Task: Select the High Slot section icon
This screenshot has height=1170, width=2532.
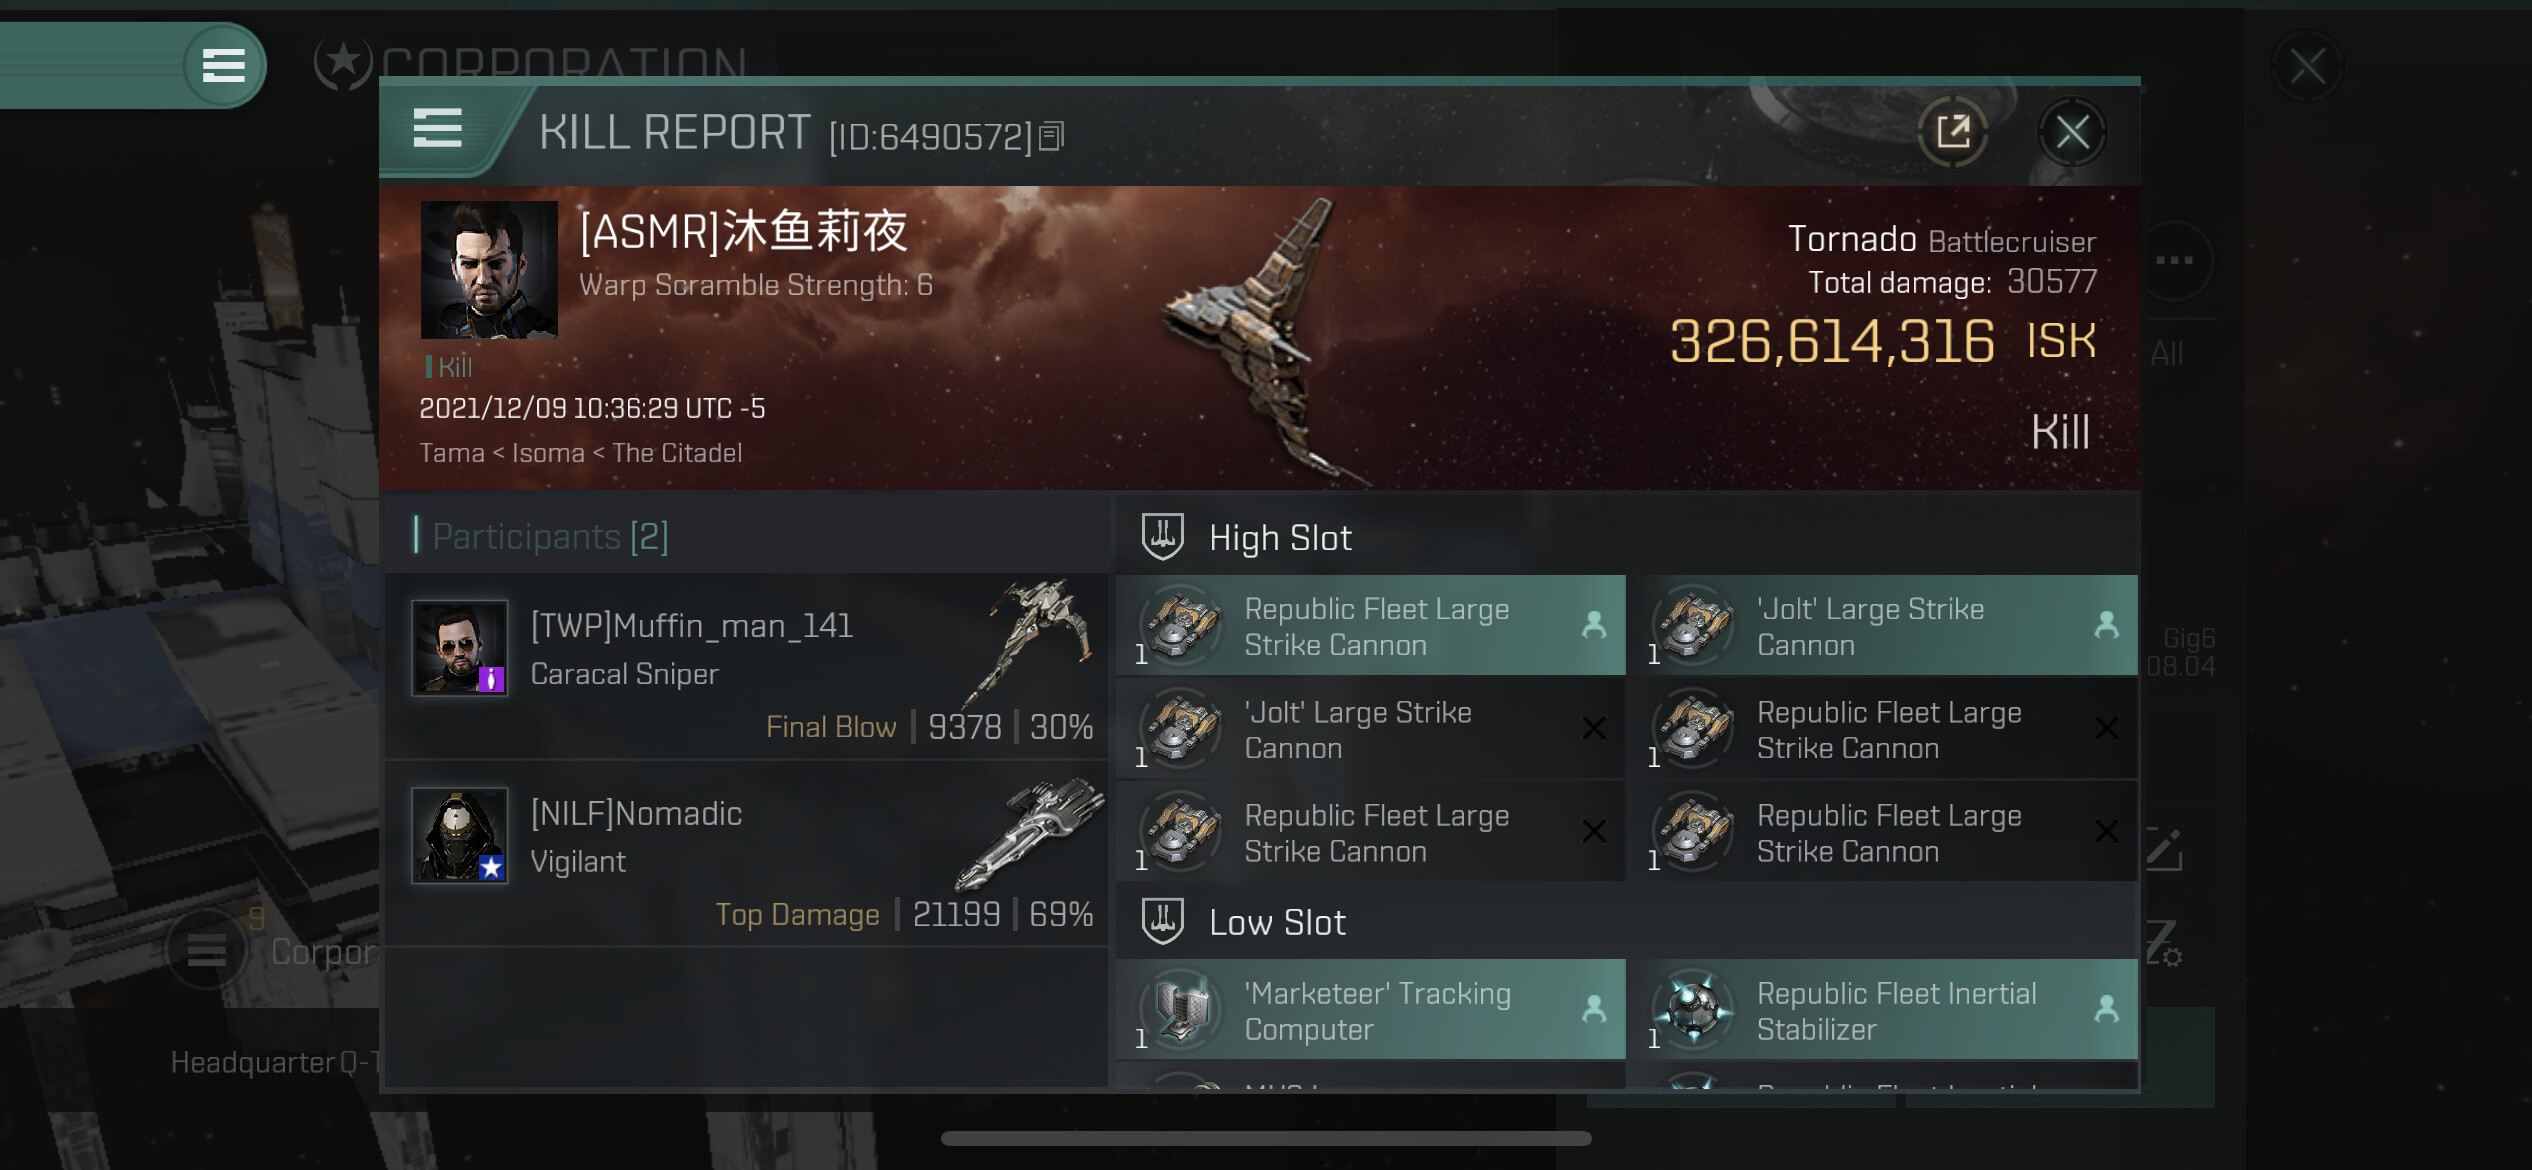Action: click(x=1163, y=537)
